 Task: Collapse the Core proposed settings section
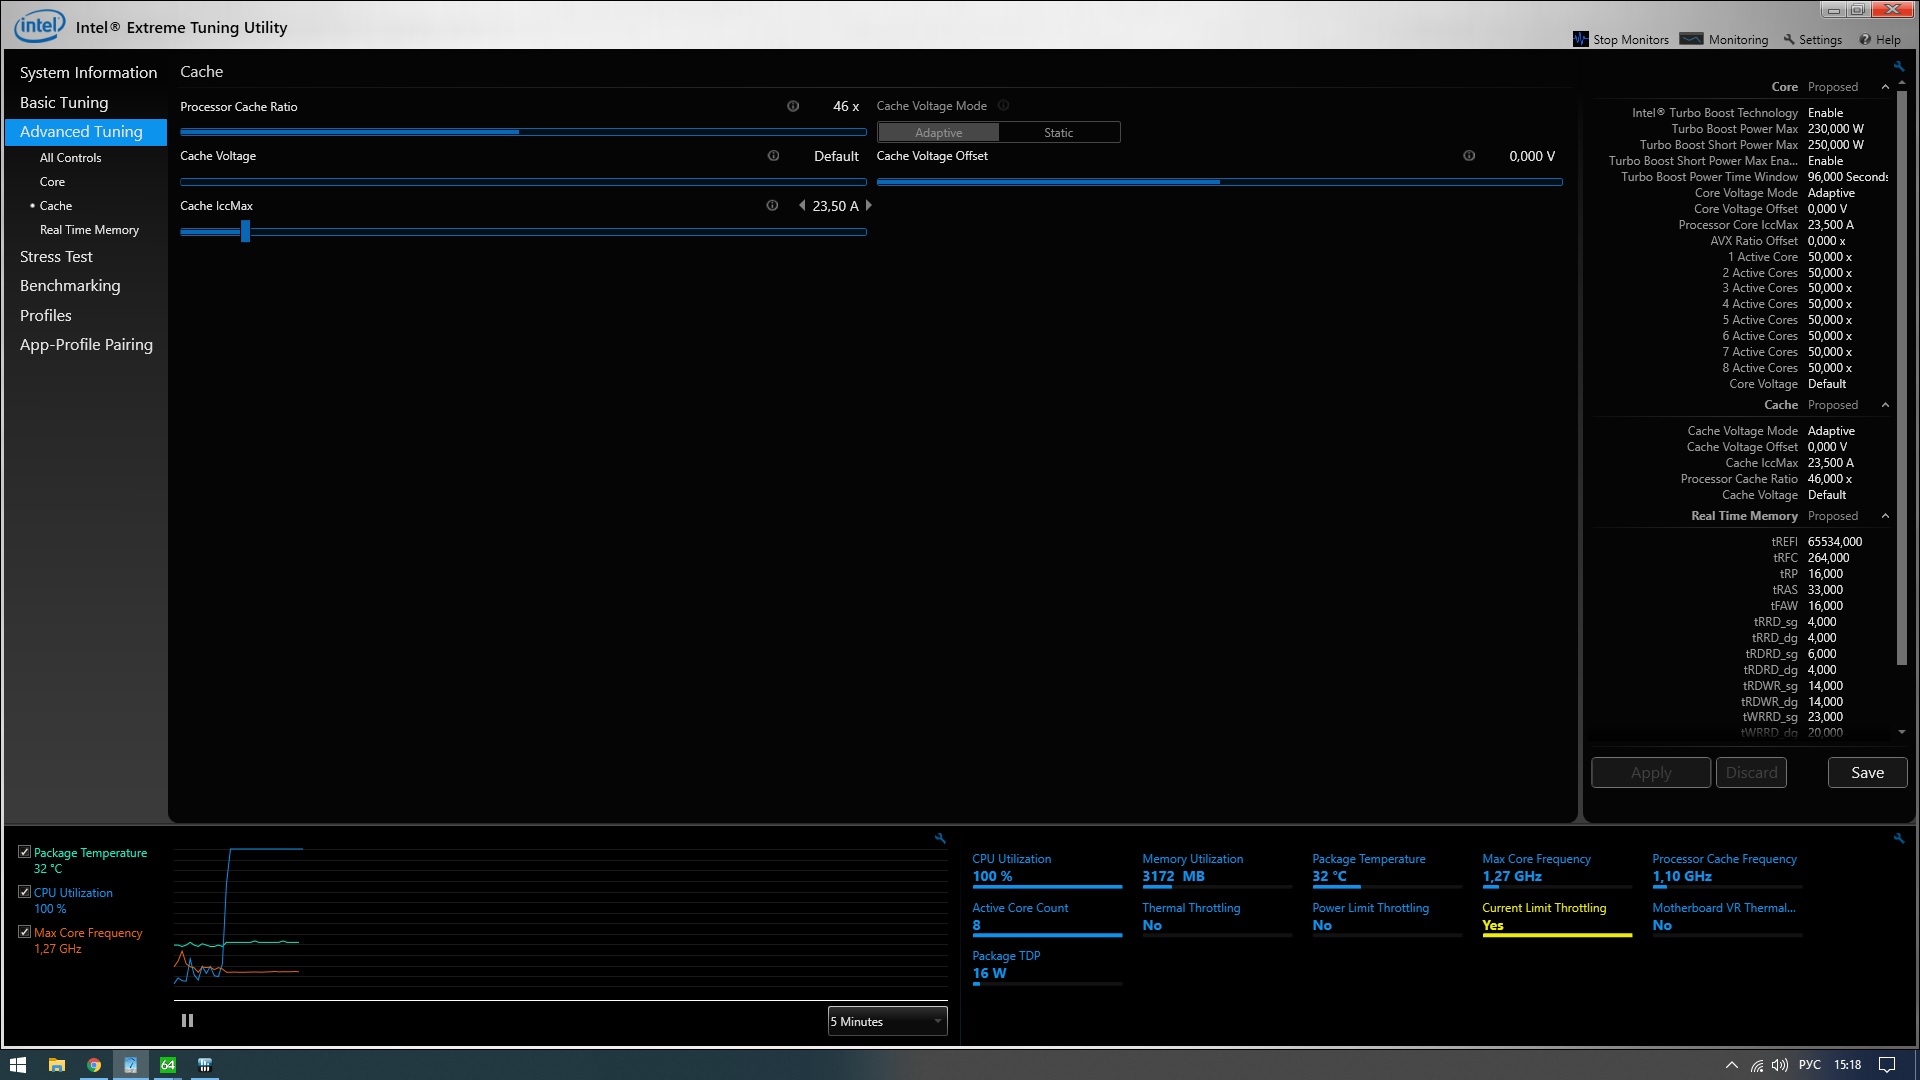[1885, 87]
